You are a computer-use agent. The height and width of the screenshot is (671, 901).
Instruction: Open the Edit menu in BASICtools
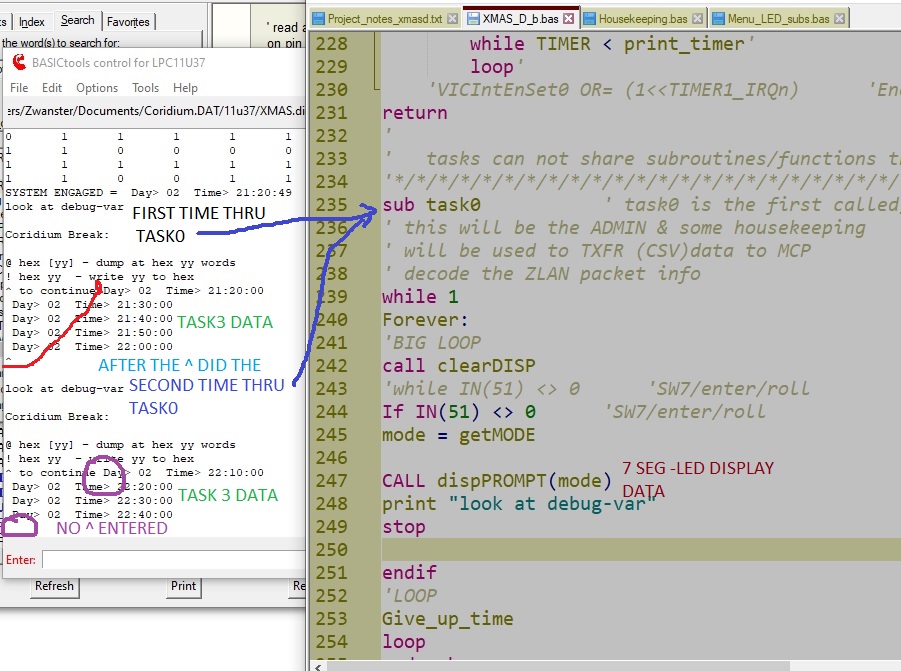pyautogui.click(x=52, y=88)
